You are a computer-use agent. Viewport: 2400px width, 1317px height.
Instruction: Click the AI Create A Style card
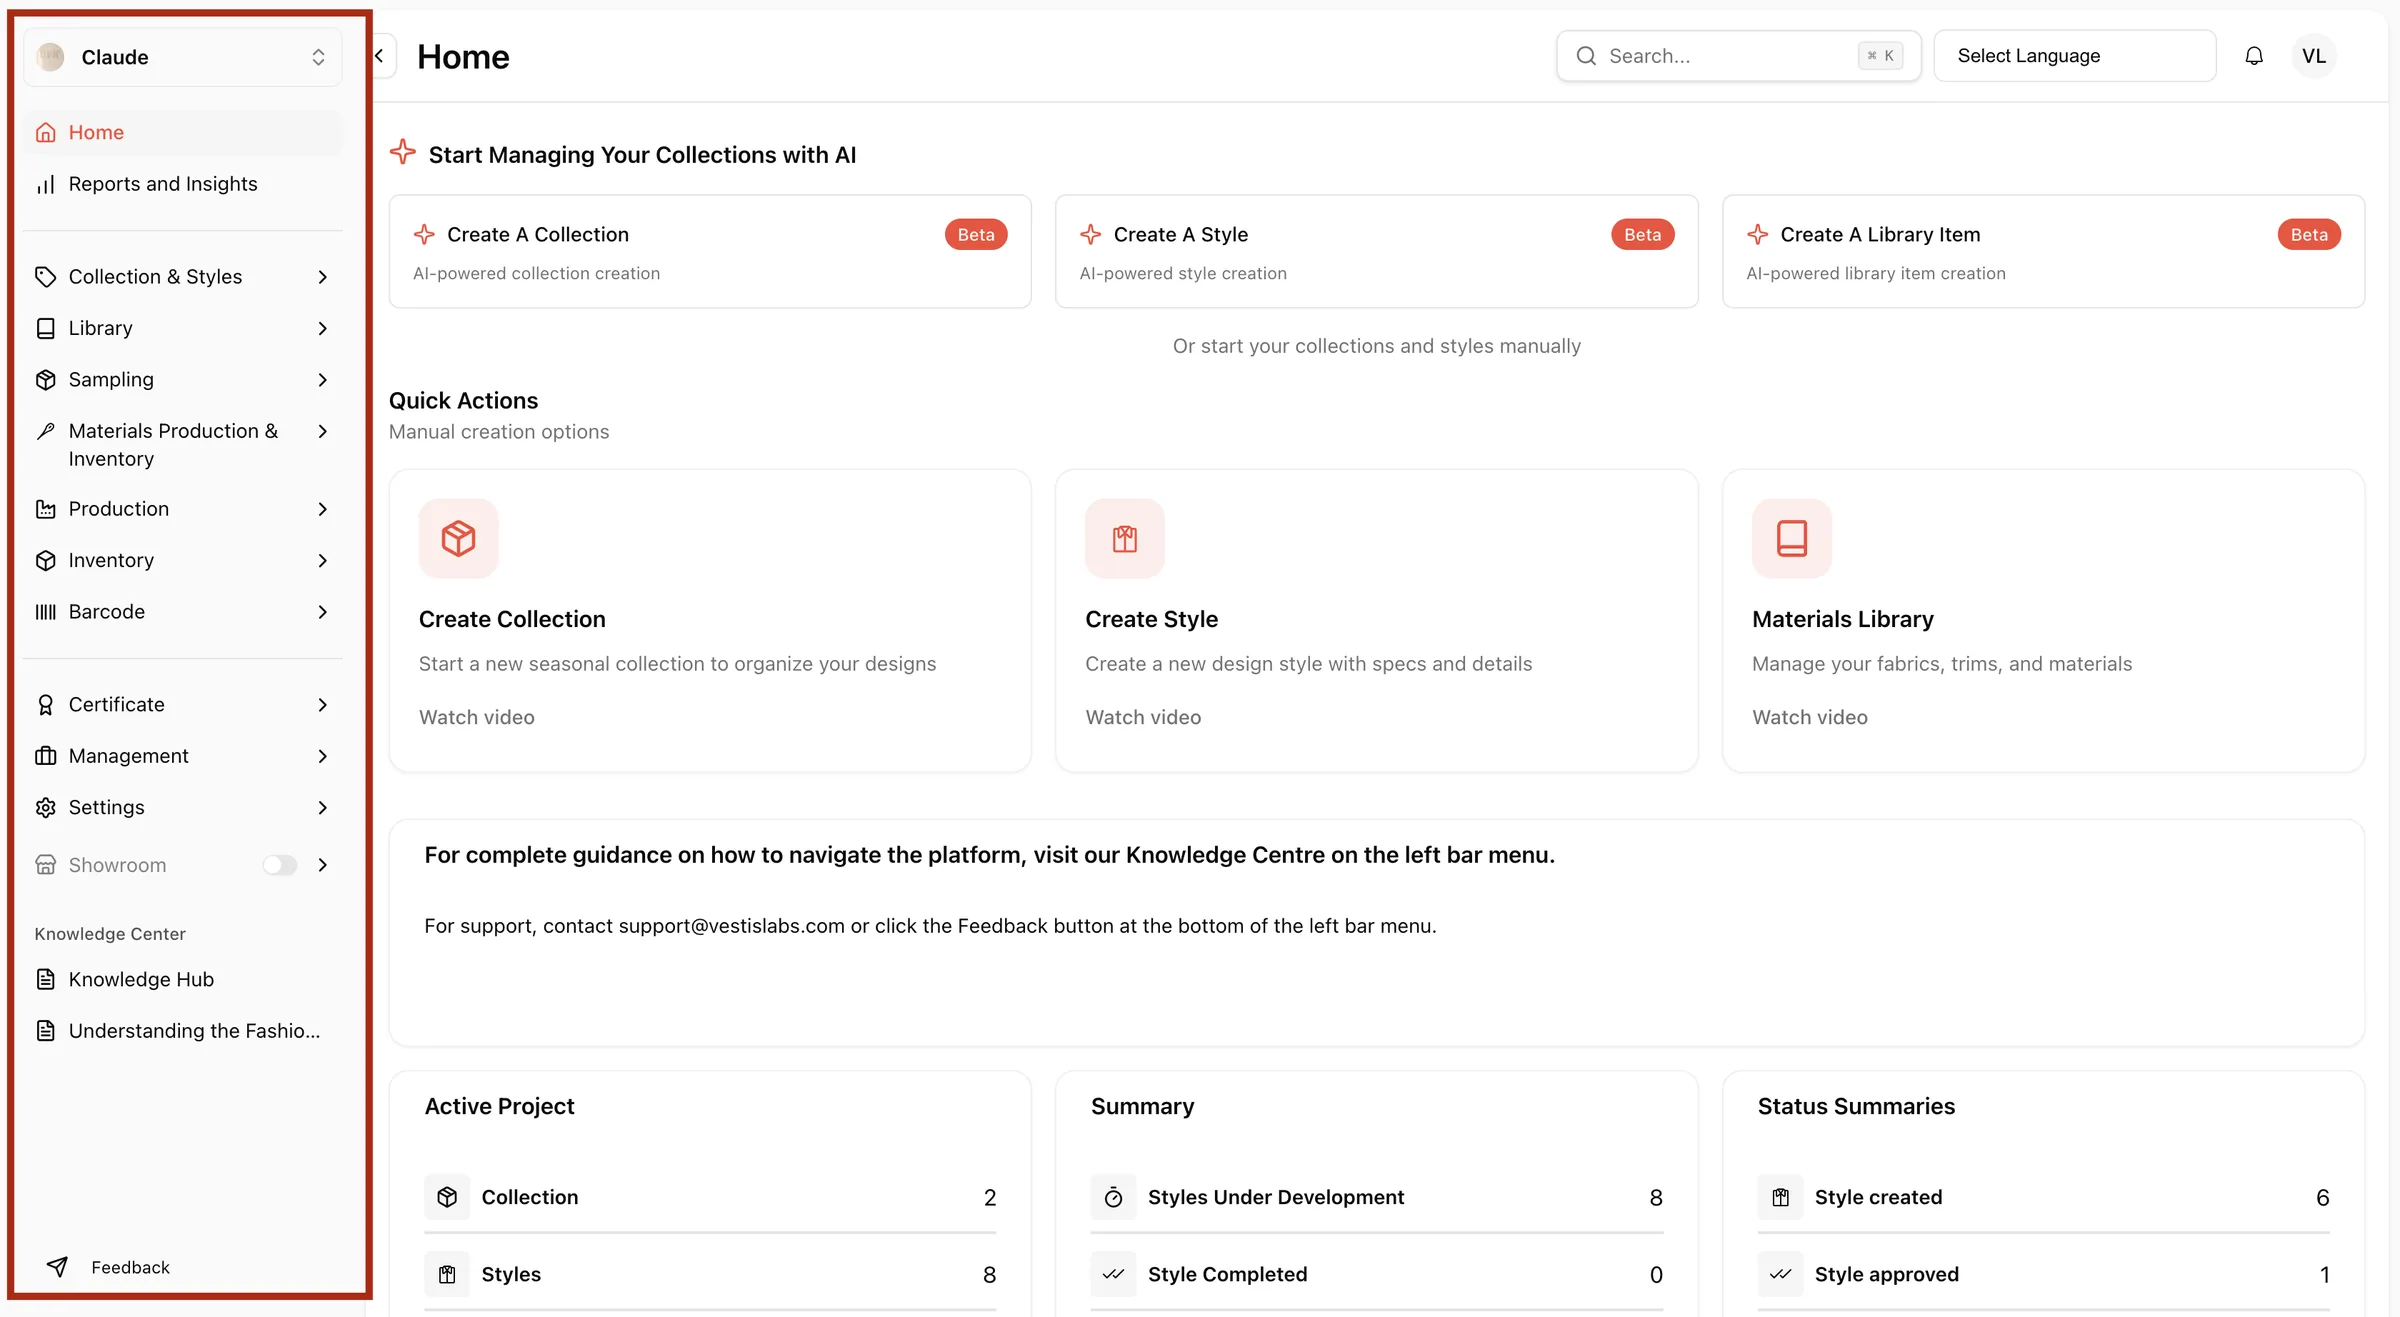[x=1376, y=251]
